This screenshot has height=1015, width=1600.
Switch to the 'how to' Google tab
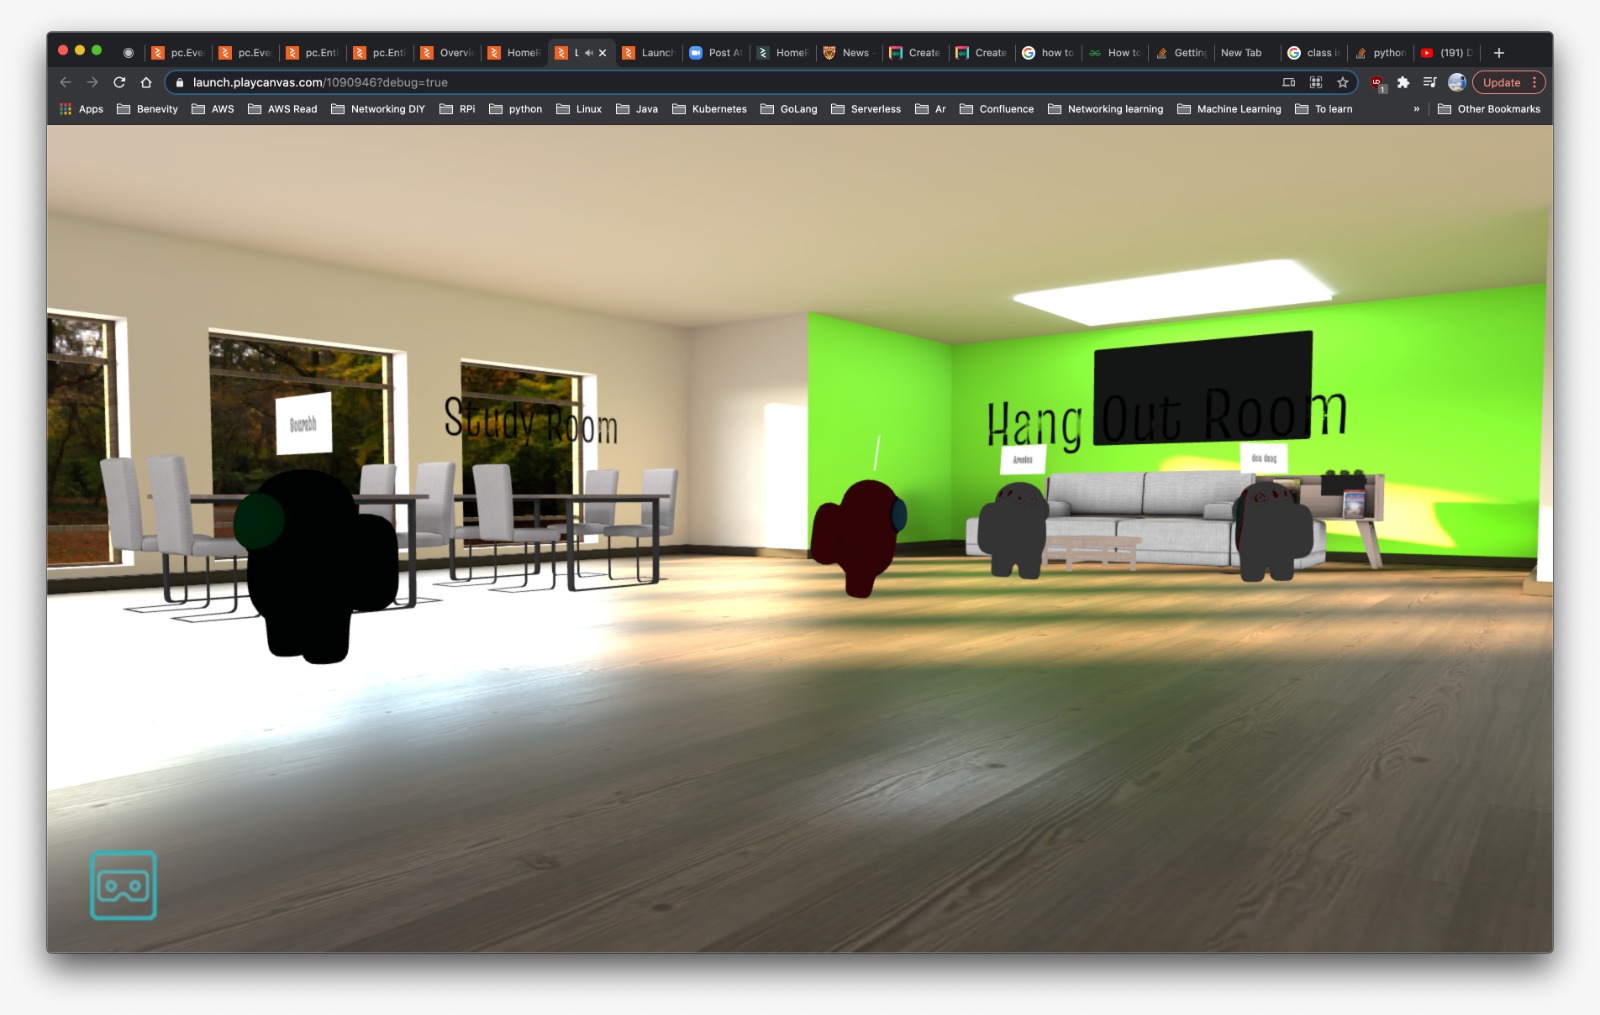(1048, 53)
